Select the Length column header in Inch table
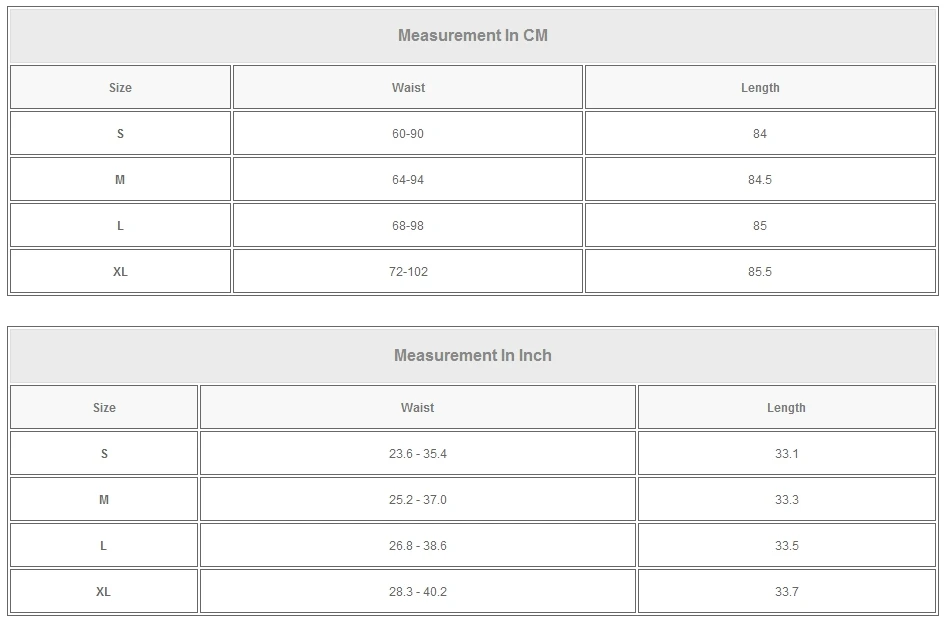 tap(786, 408)
